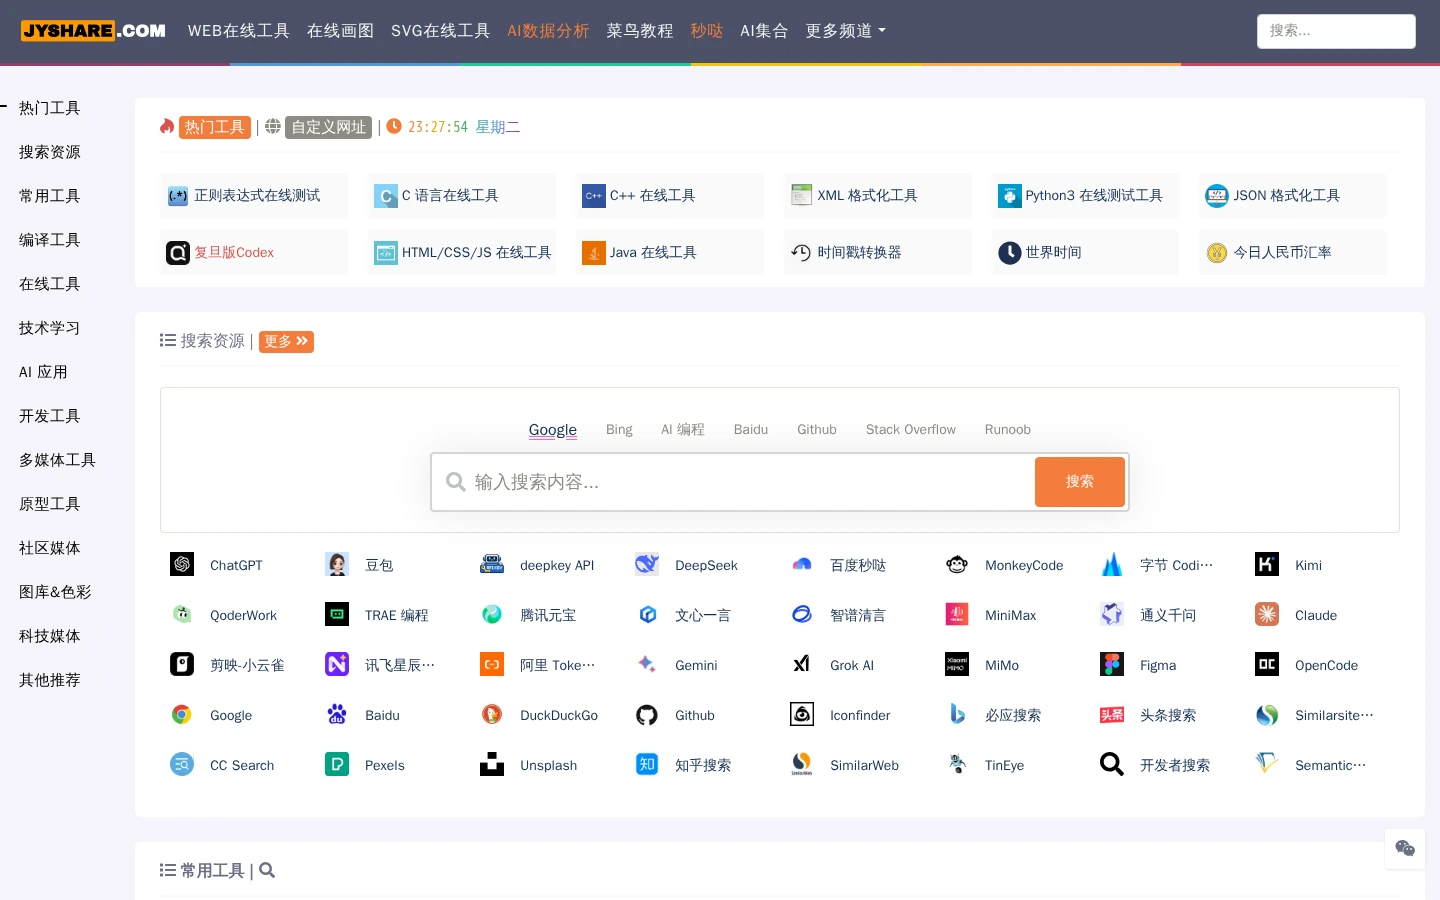Open Python3 在线测试工具 link
Viewport: 1440px width, 900px height.
[1085, 196]
